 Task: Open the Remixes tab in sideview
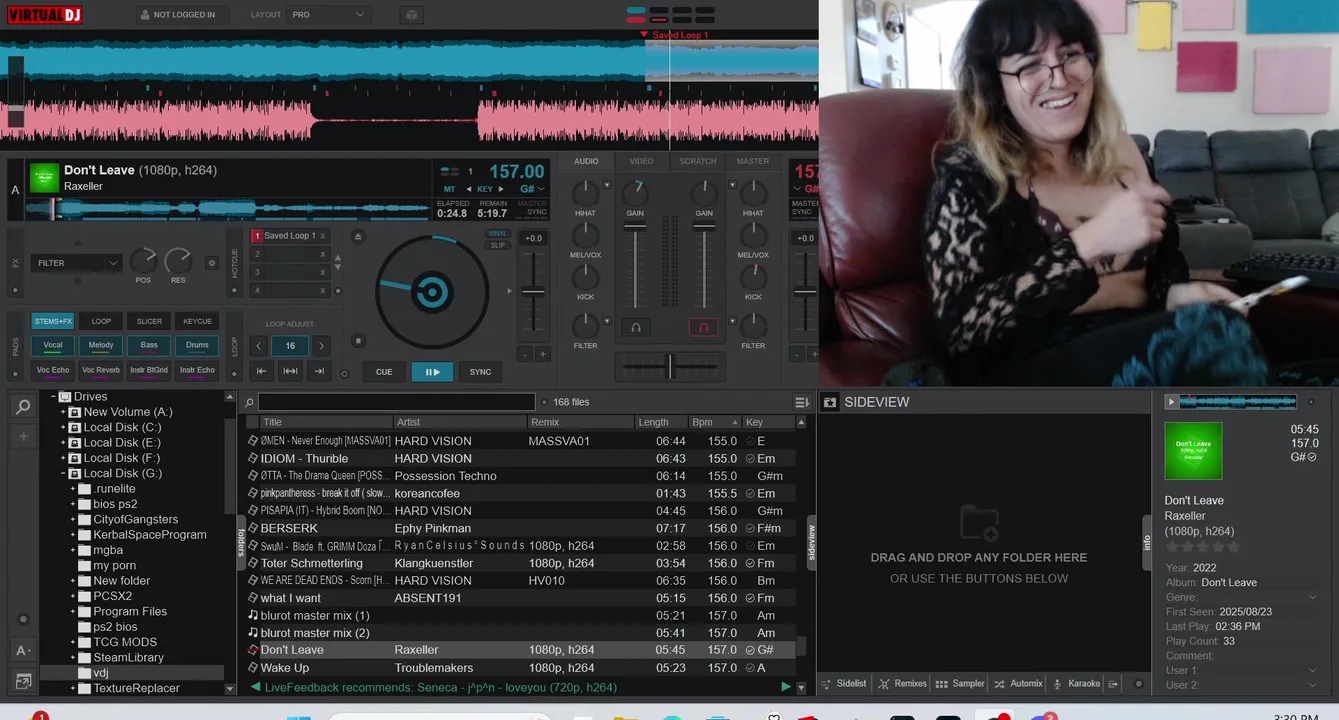903,684
